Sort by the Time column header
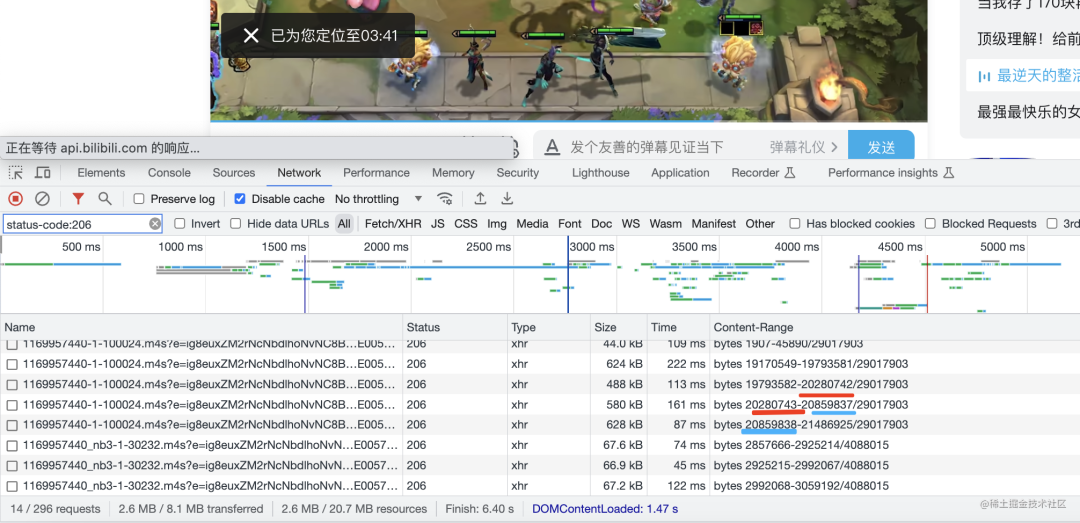 coord(678,327)
